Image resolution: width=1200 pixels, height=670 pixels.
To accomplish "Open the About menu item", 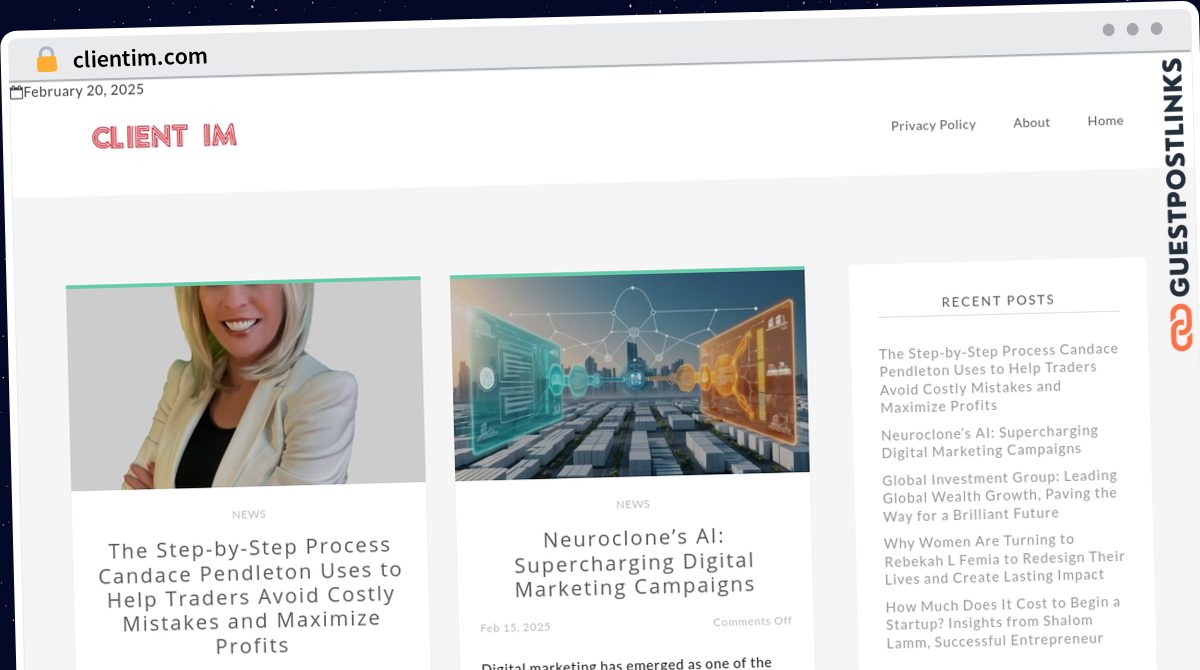I will 1031,122.
